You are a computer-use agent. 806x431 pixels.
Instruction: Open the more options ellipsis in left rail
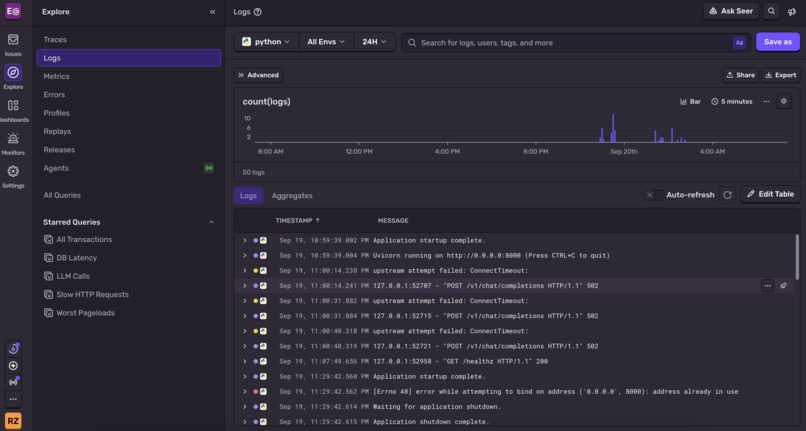[13, 399]
